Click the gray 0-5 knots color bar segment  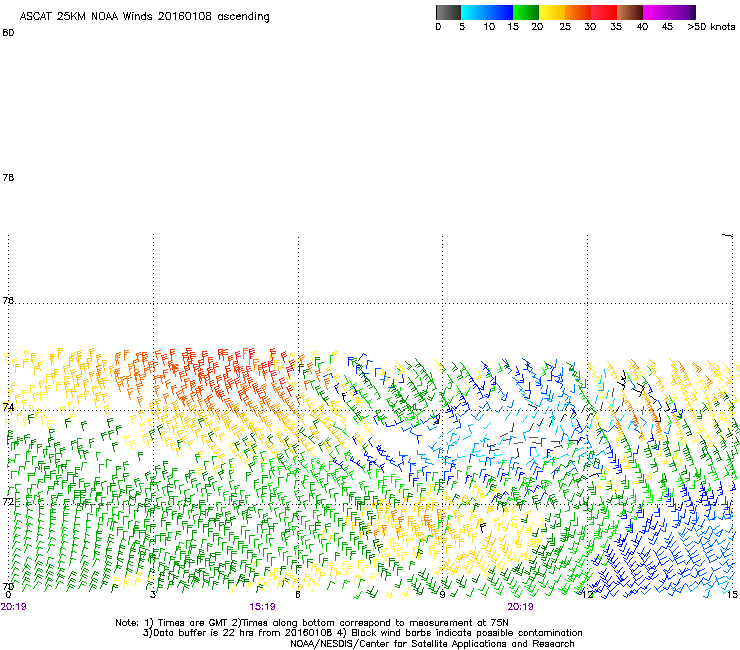click(448, 12)
